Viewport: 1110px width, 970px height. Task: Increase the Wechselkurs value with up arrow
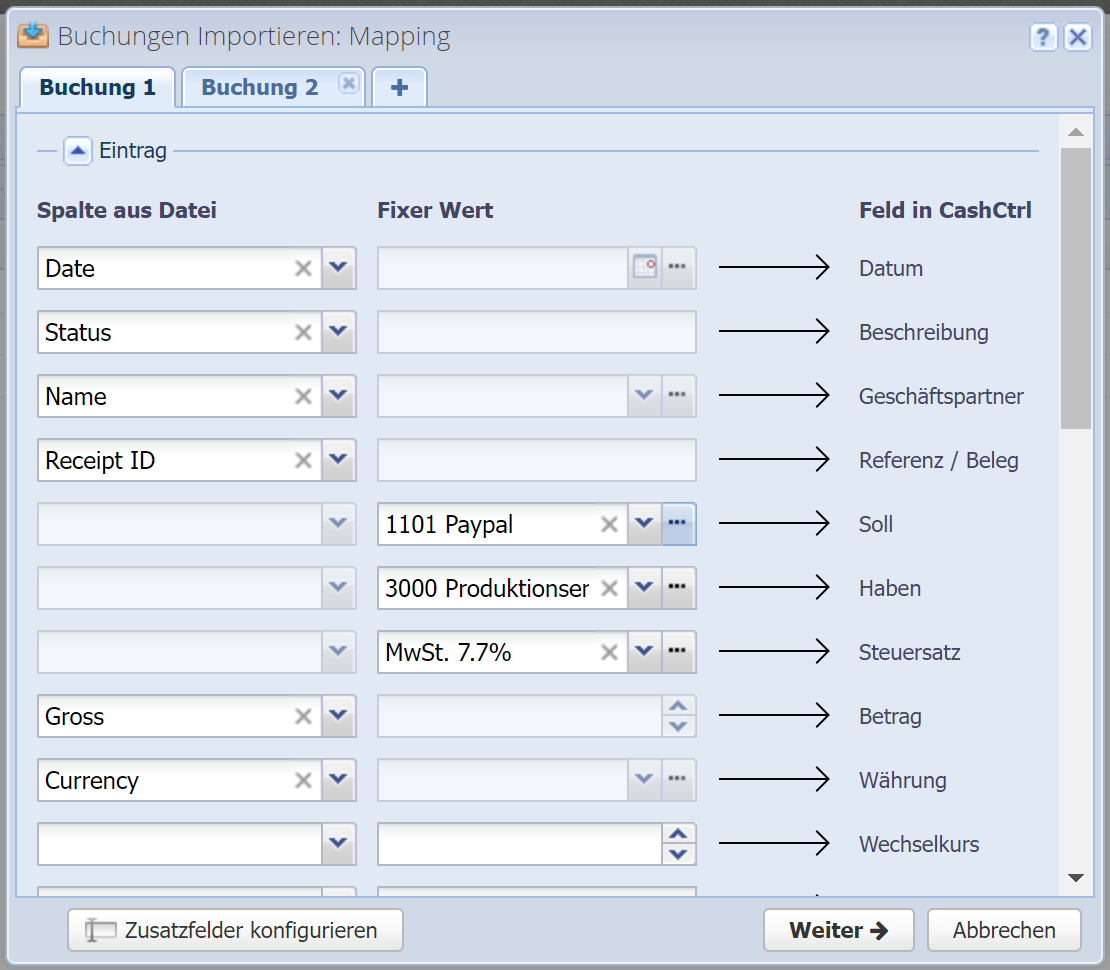tap(679, 834)
